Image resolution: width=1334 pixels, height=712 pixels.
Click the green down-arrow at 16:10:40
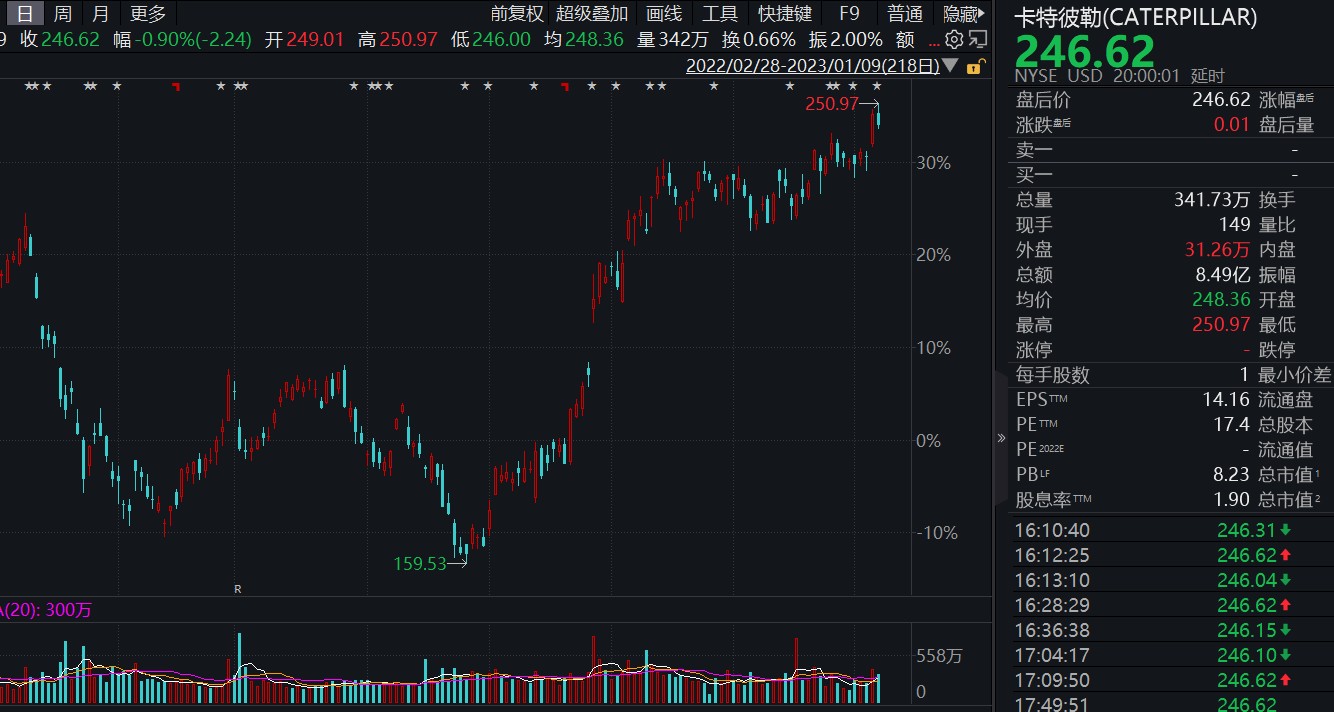1283,530
